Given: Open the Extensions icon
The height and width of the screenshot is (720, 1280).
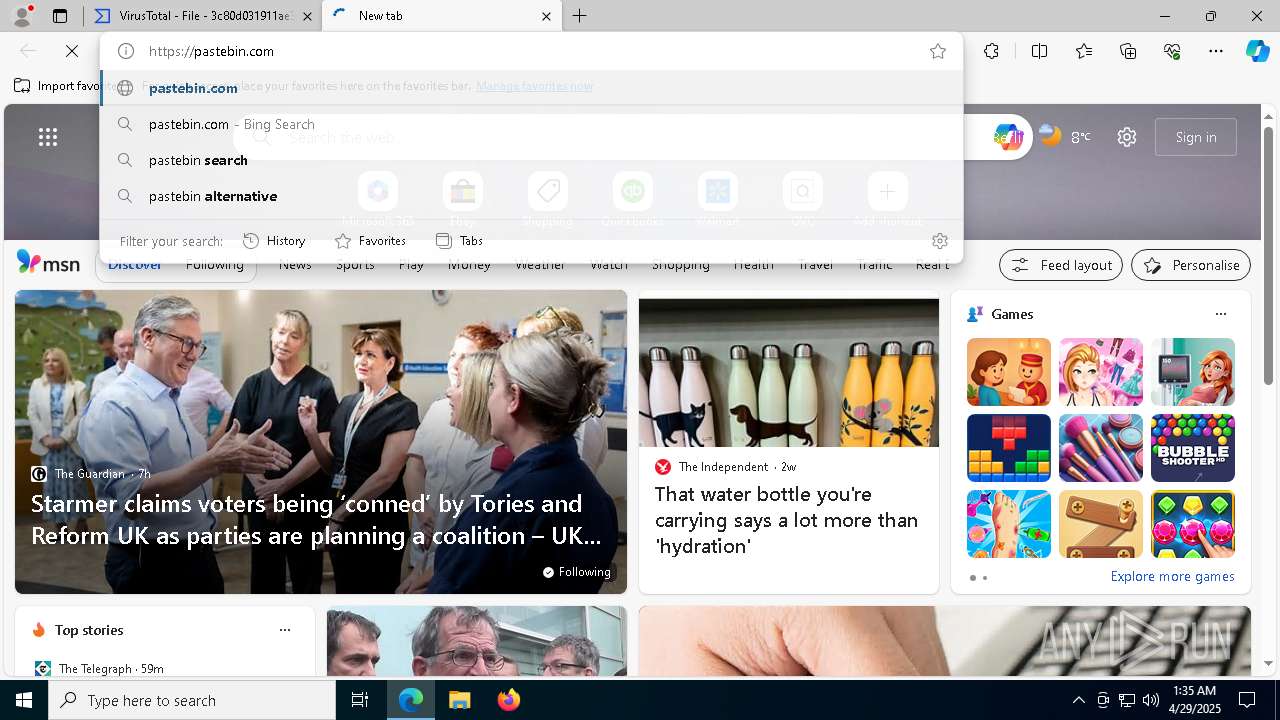Looking at the screenshot, I should tap(991, 51).
